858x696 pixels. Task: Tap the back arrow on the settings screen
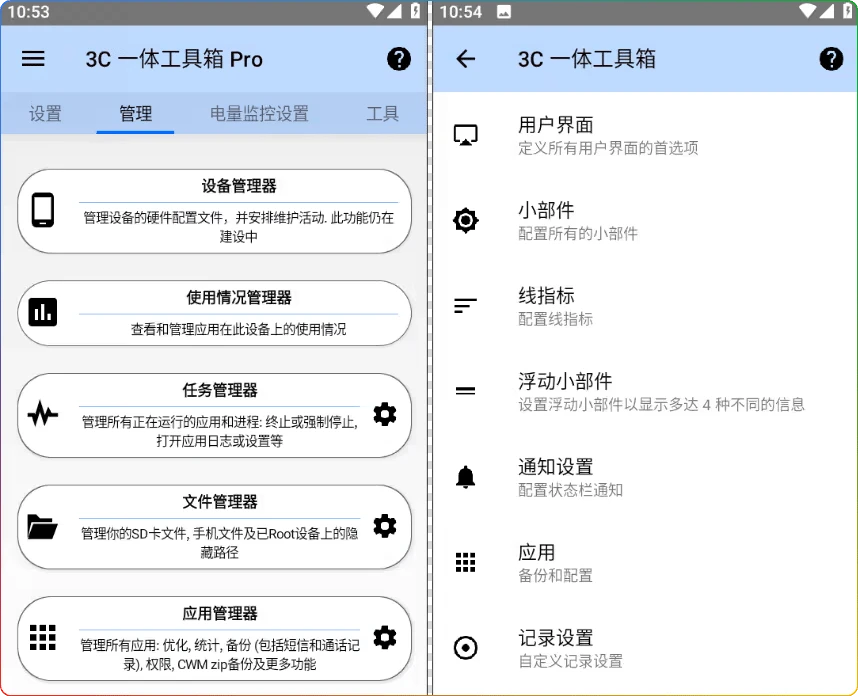(x=464, y=59)
